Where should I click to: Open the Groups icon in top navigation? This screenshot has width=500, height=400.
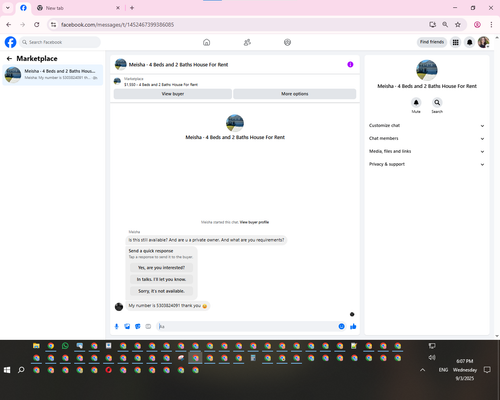[x=287, y=42]
